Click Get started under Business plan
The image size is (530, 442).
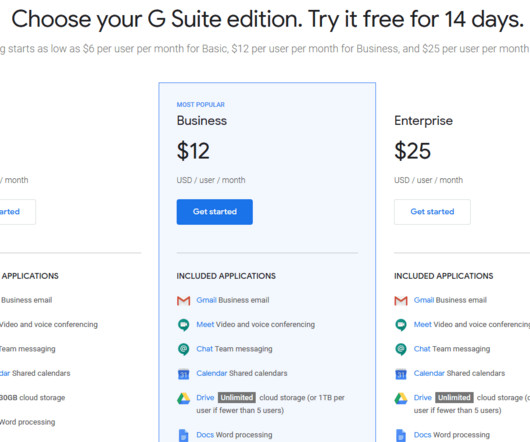pyautogui.click(x=214, y=212)
